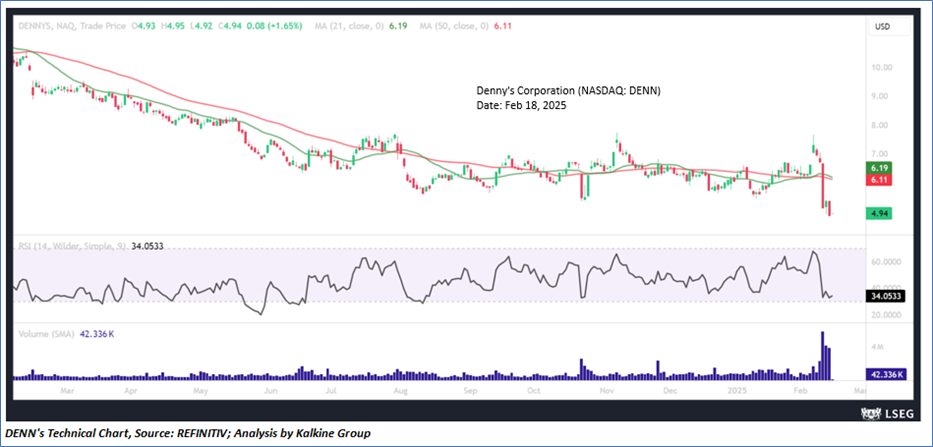Click the red 6.11 price axis tag

[x=878, y=180]
